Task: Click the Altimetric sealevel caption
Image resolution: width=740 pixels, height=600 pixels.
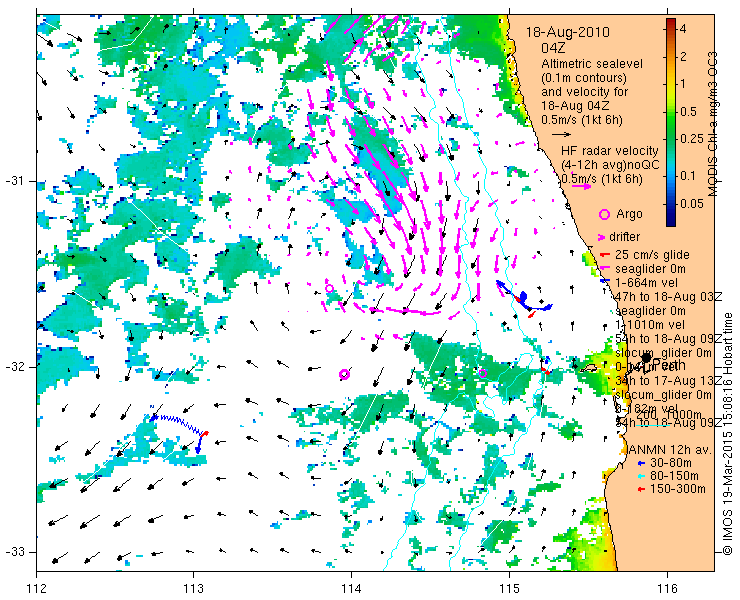Action: pyautogui.click(x=592, y=63)
